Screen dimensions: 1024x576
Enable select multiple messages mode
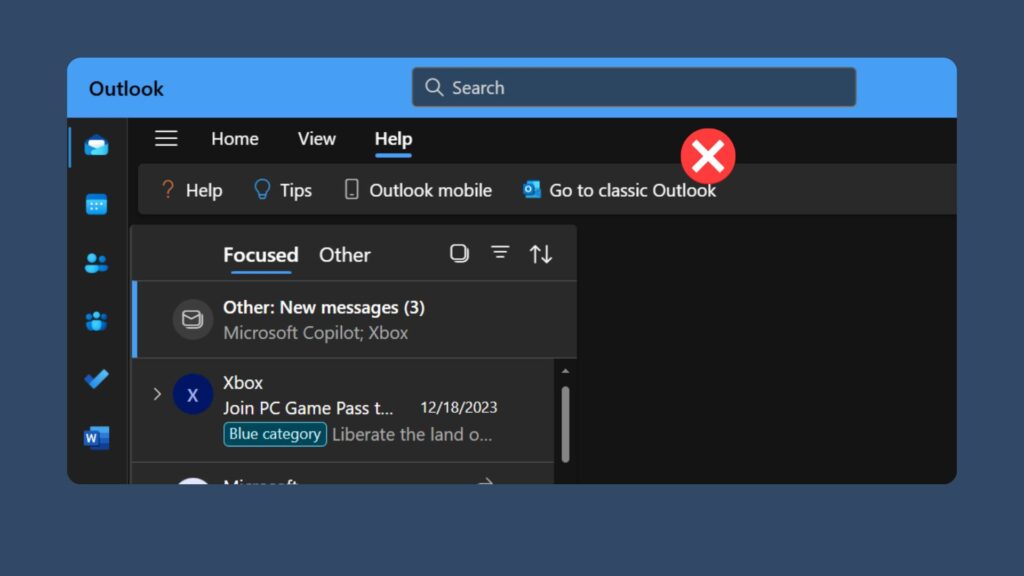point(459,253)
